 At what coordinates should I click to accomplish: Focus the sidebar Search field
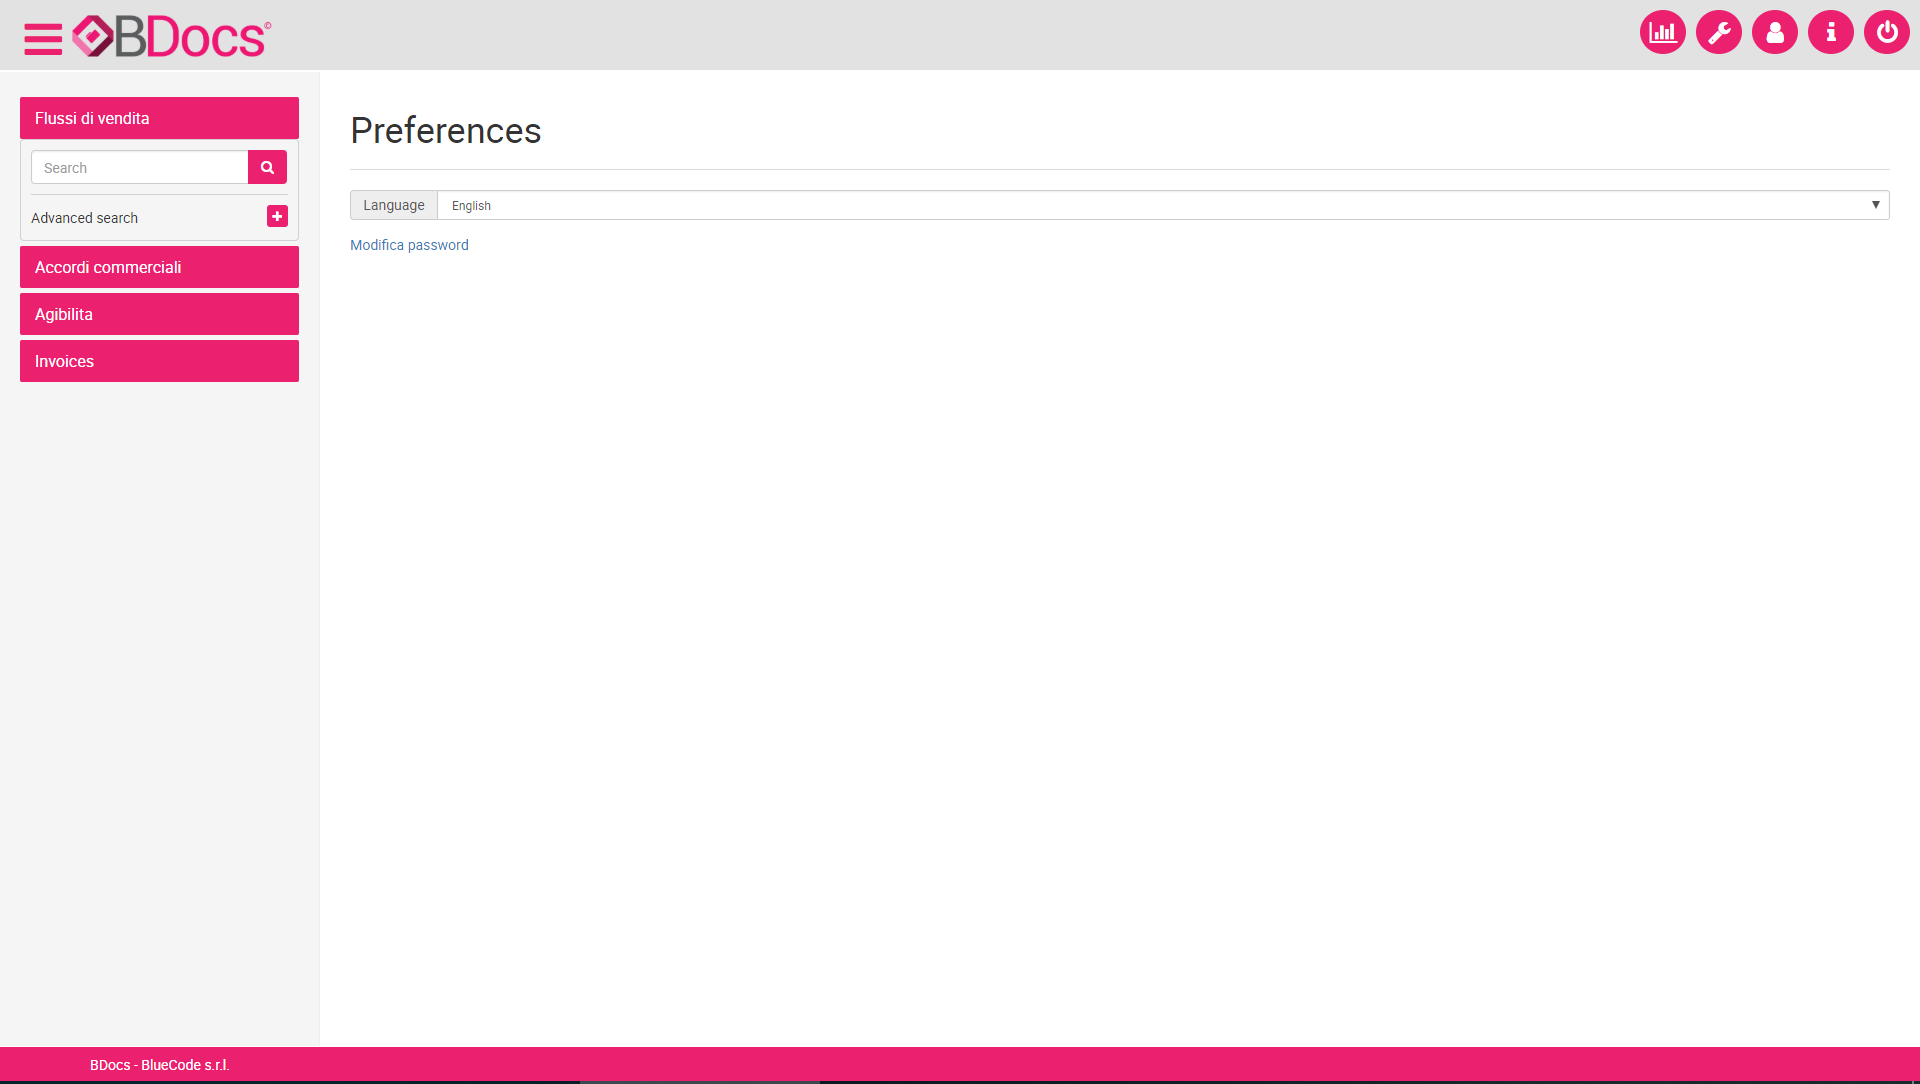pos(139,168)
